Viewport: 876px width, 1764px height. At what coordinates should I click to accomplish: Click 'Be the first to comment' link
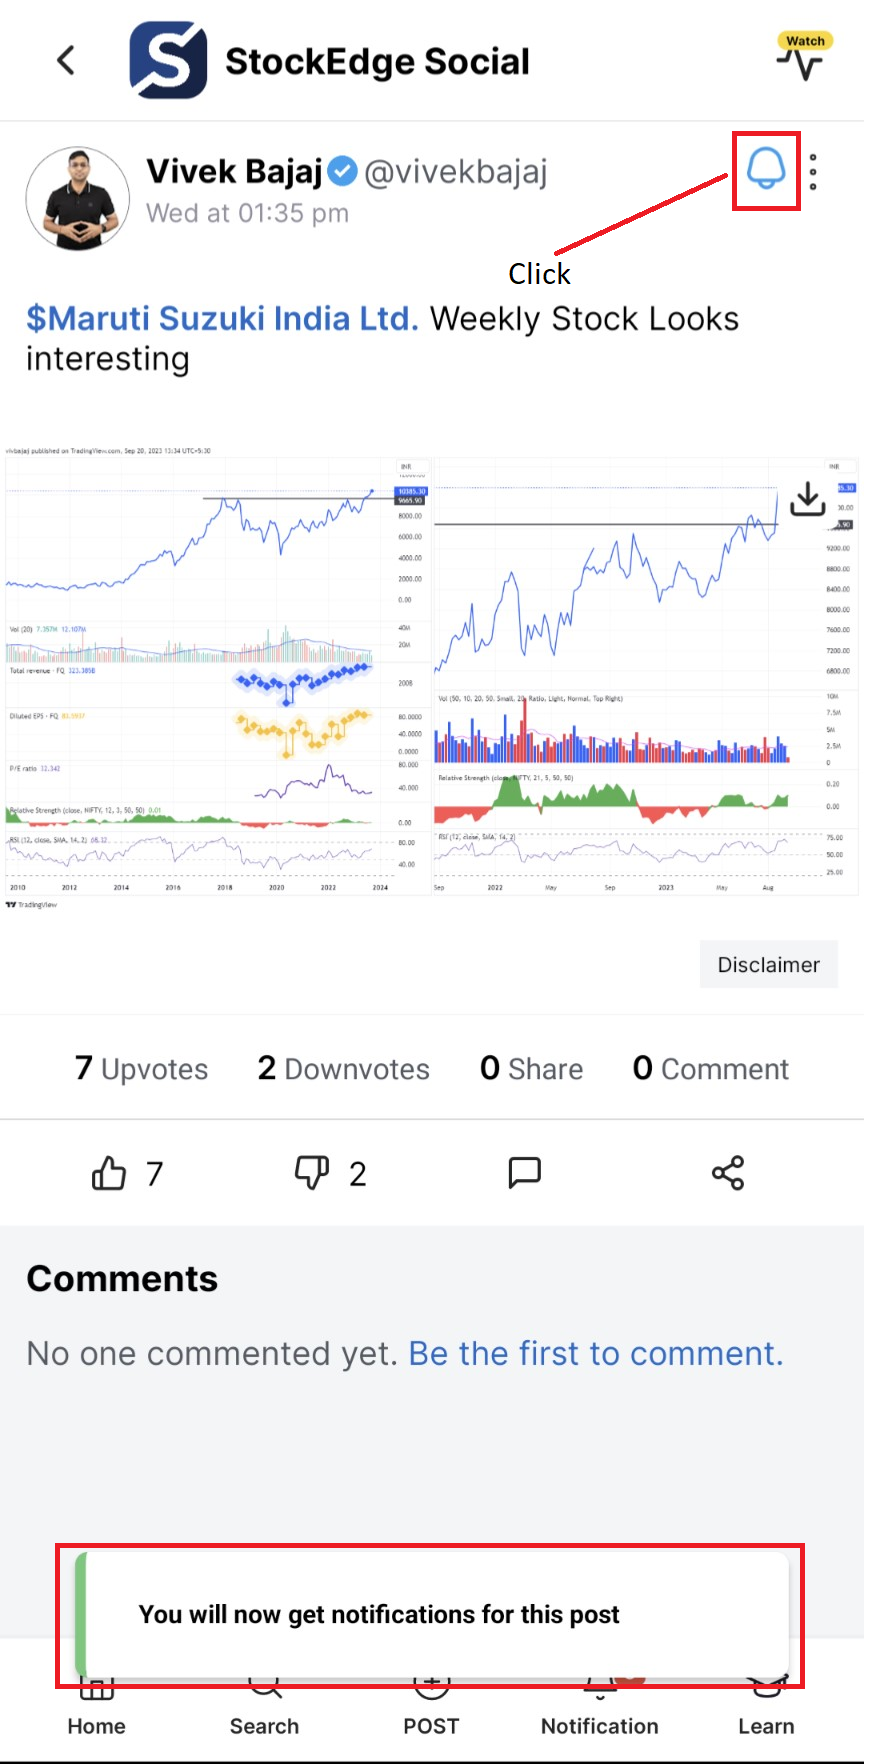pos(596,1353)
